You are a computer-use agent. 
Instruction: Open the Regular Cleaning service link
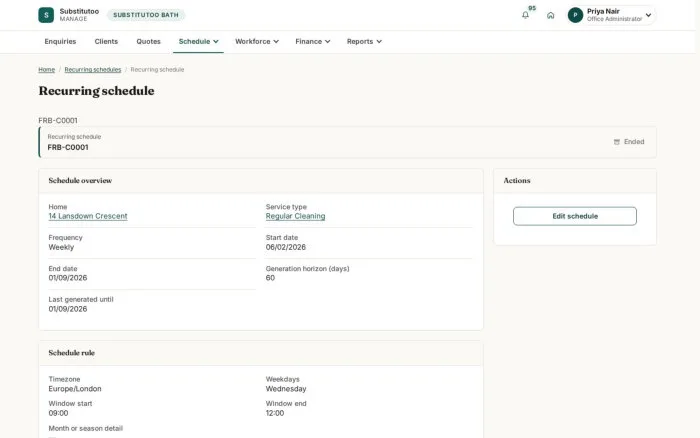click(295, 216)
